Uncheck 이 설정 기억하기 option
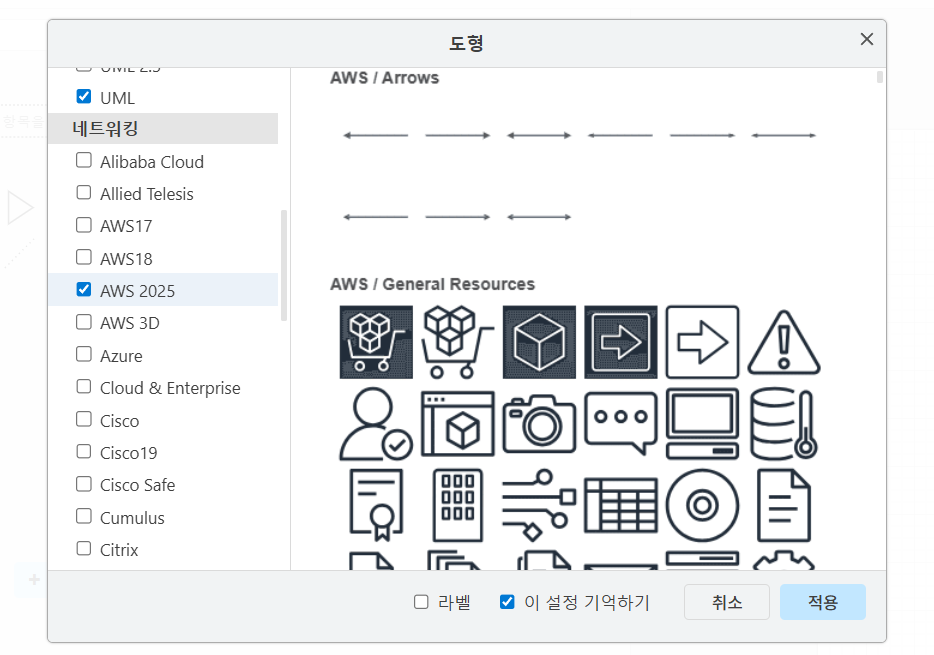The image size is (934, 655). [507, 602]
